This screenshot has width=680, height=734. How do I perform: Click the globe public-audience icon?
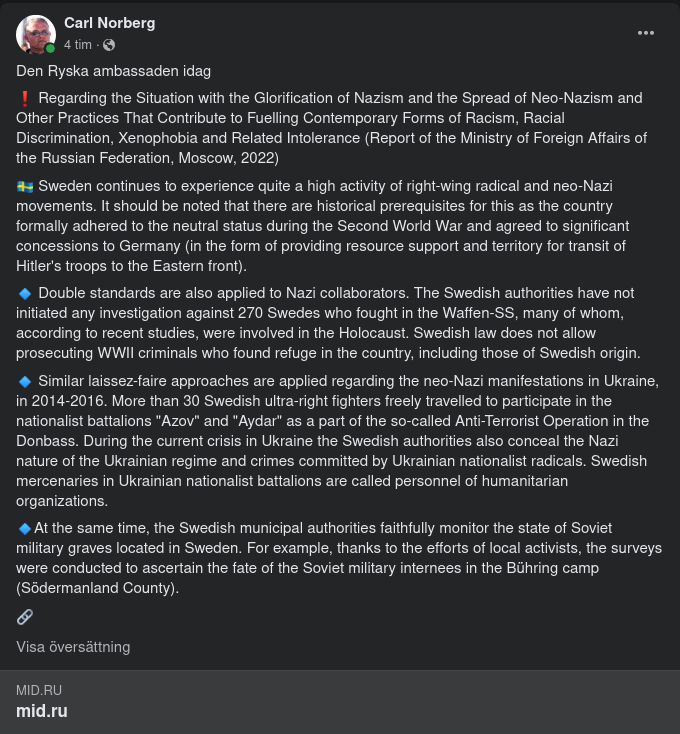click(x=109, y=45)
